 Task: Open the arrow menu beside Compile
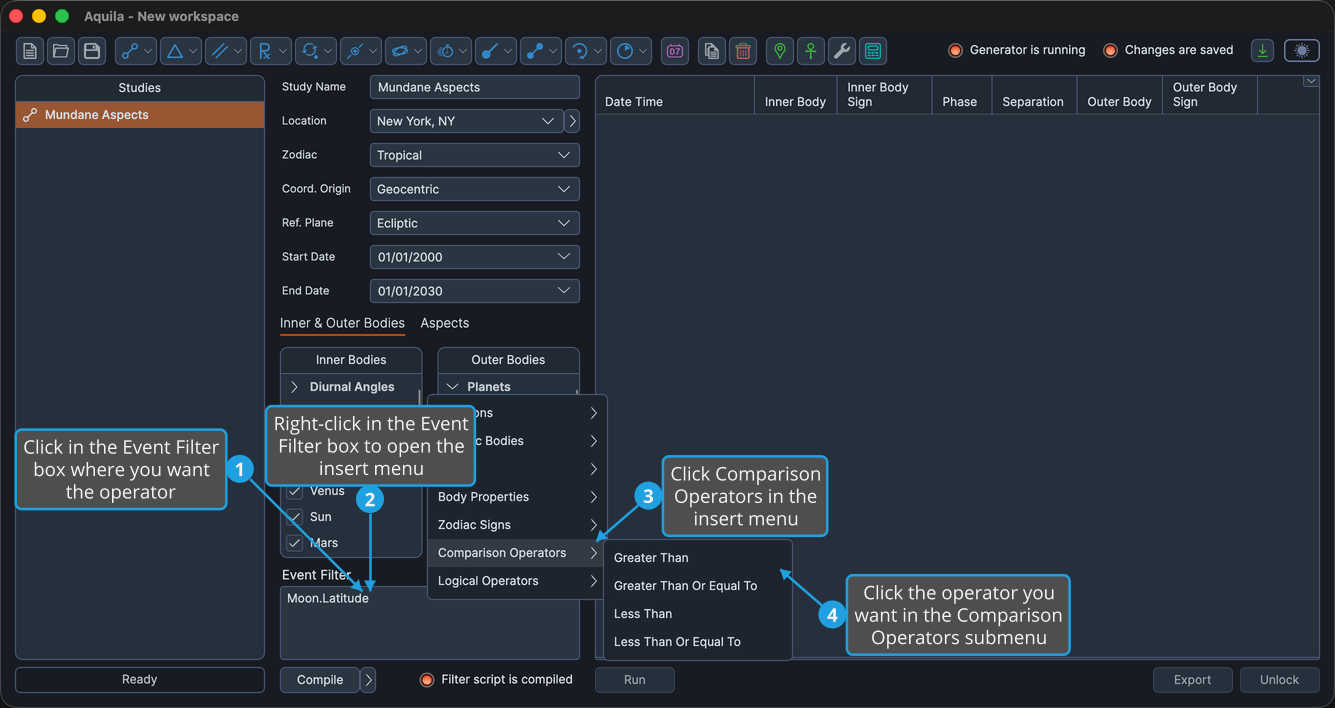pos(368,680)
